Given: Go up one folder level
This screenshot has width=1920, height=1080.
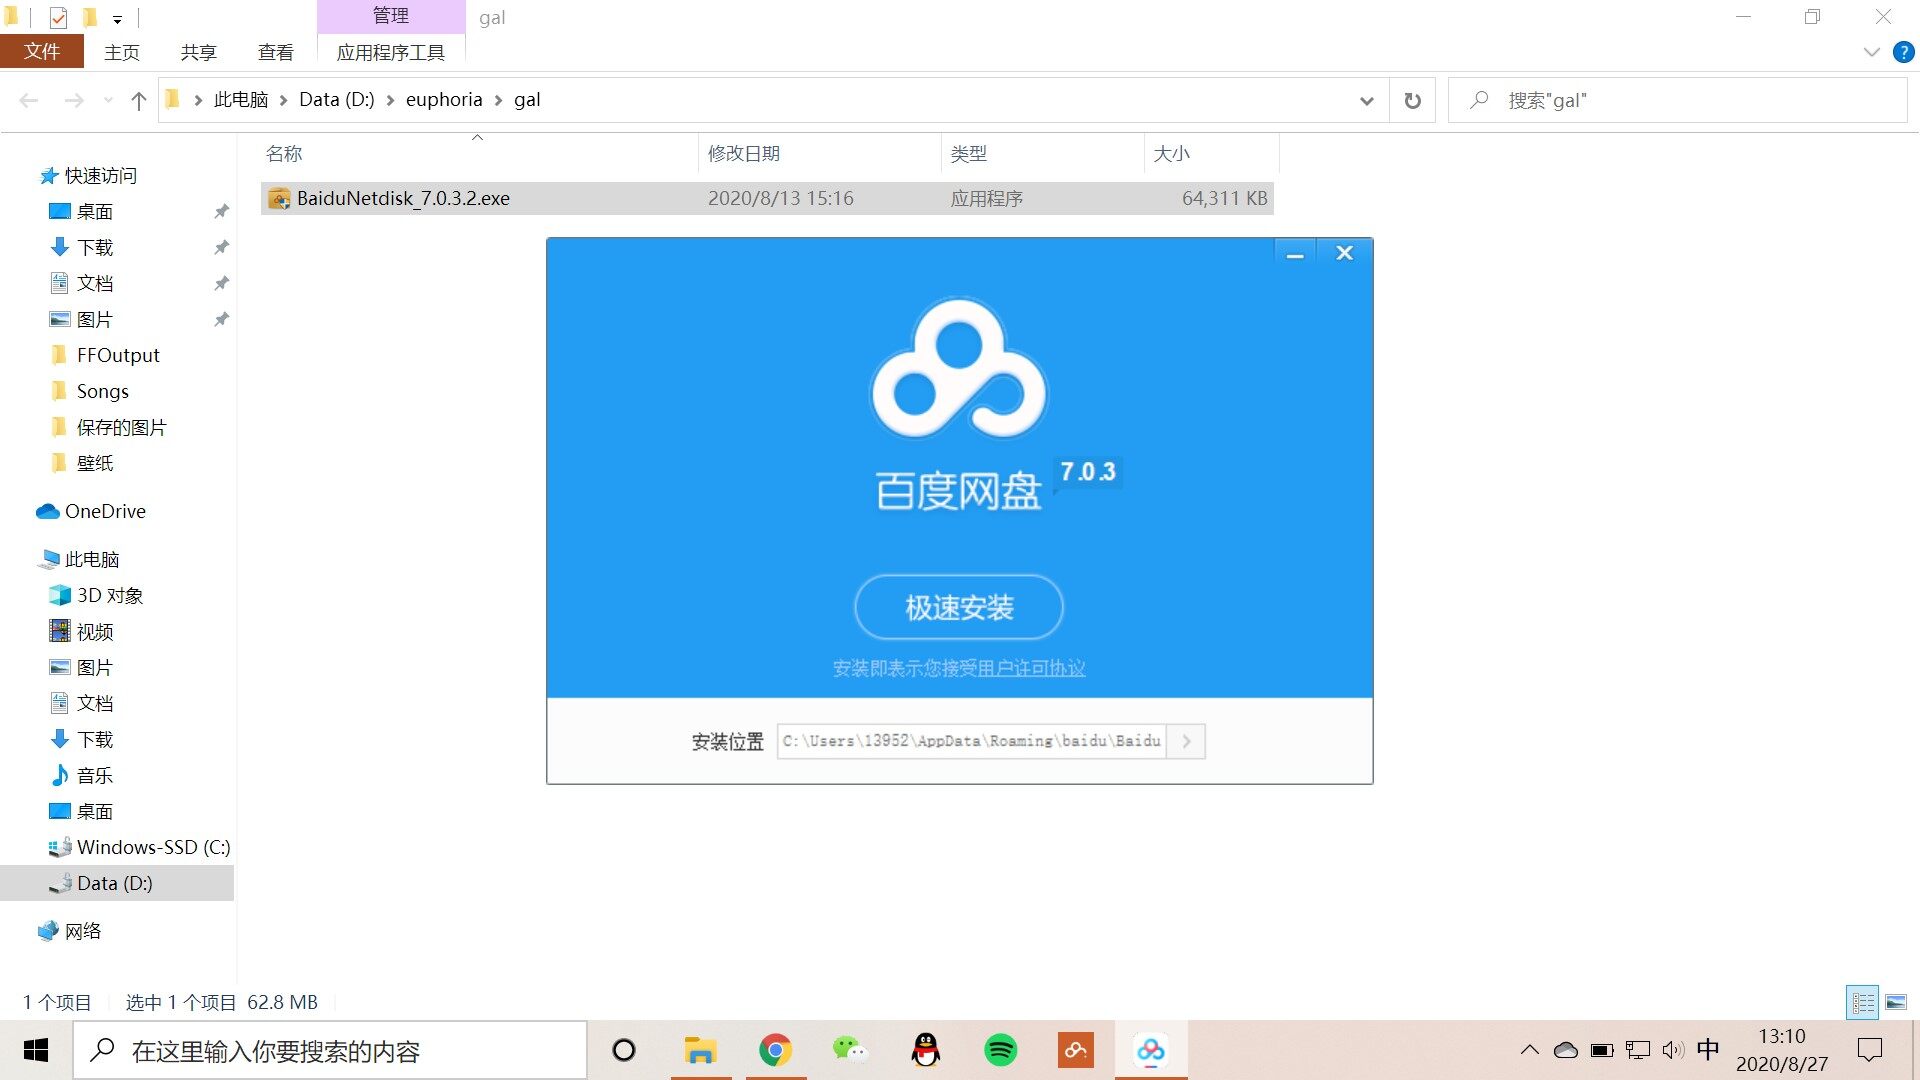Looking at the screenshot, I should (139, 100).
